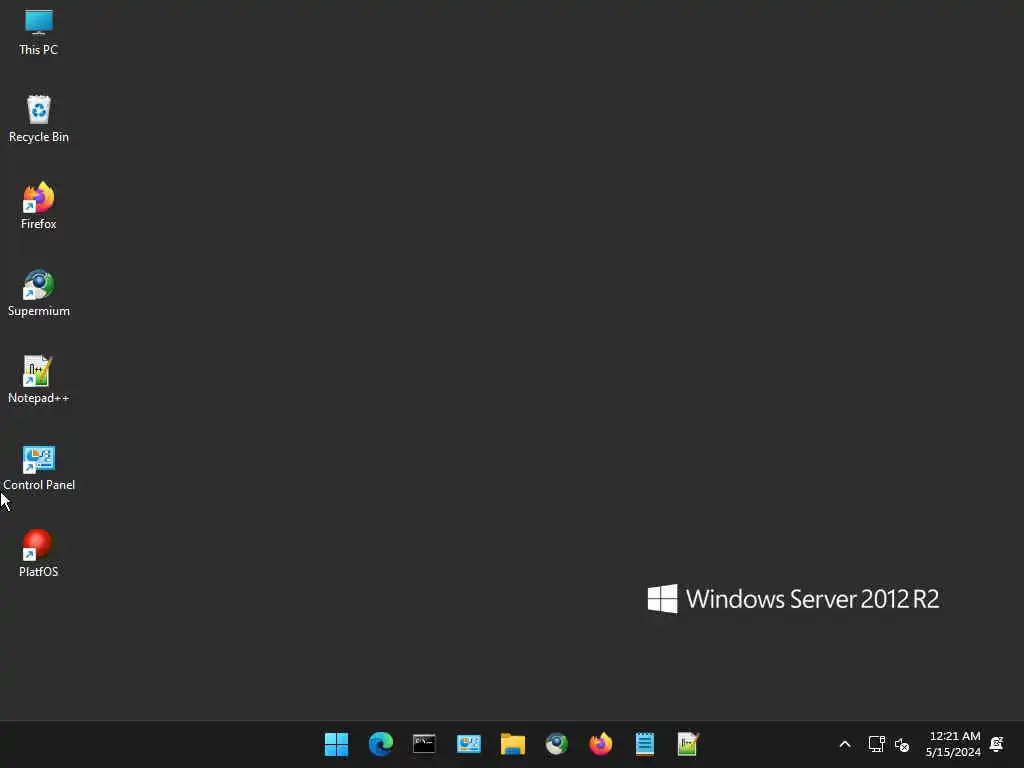The height and width of the screenshot is (768, 1024).
Task: Open the clock showing 12:21 AM
Action: tap(953, 744)
